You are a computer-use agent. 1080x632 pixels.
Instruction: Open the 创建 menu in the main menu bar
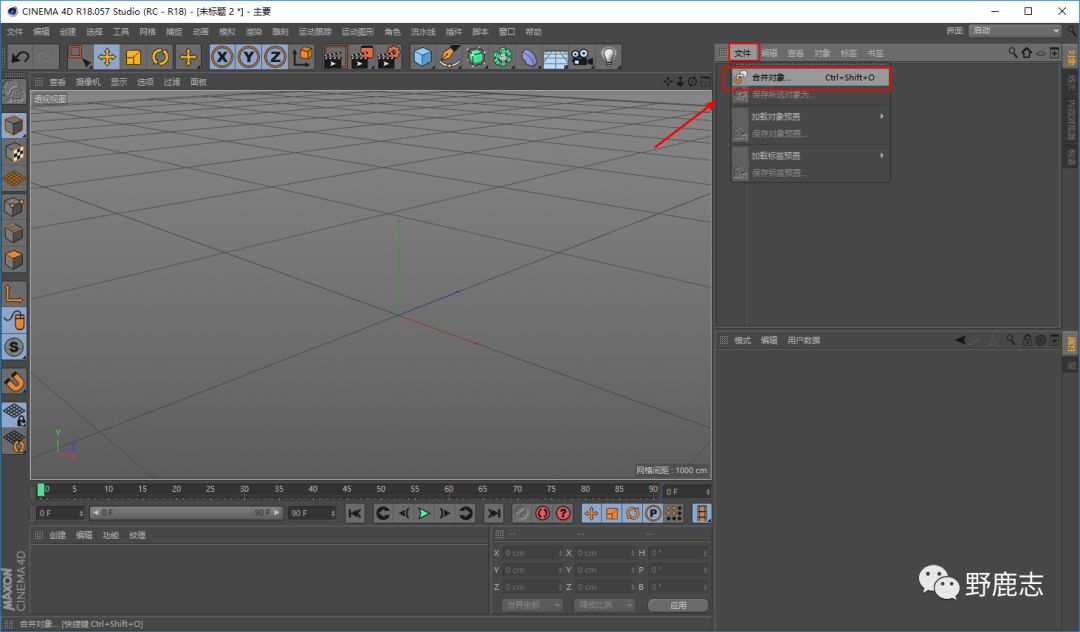tap(68, 32)
